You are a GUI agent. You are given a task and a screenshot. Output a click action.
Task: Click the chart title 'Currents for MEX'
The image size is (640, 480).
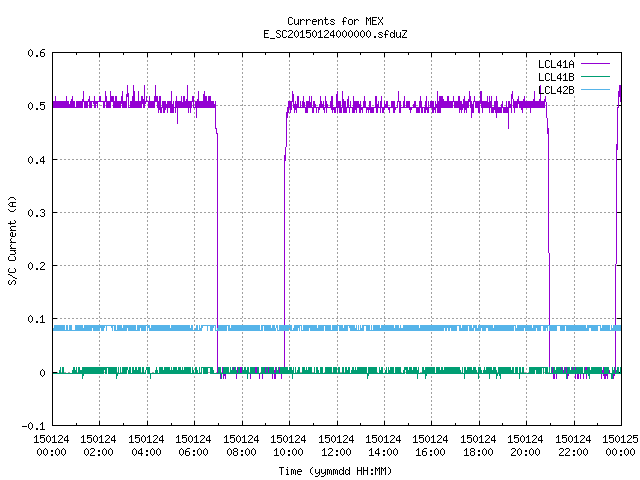[335, 21]
